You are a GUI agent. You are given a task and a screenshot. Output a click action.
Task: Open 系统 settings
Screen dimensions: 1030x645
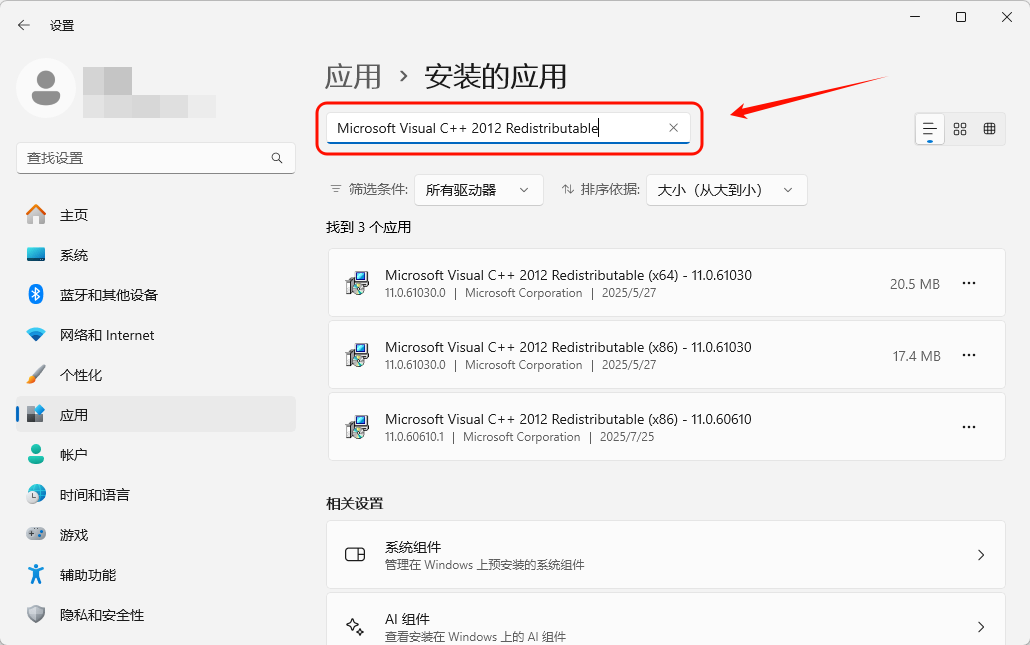pos(156,255)
